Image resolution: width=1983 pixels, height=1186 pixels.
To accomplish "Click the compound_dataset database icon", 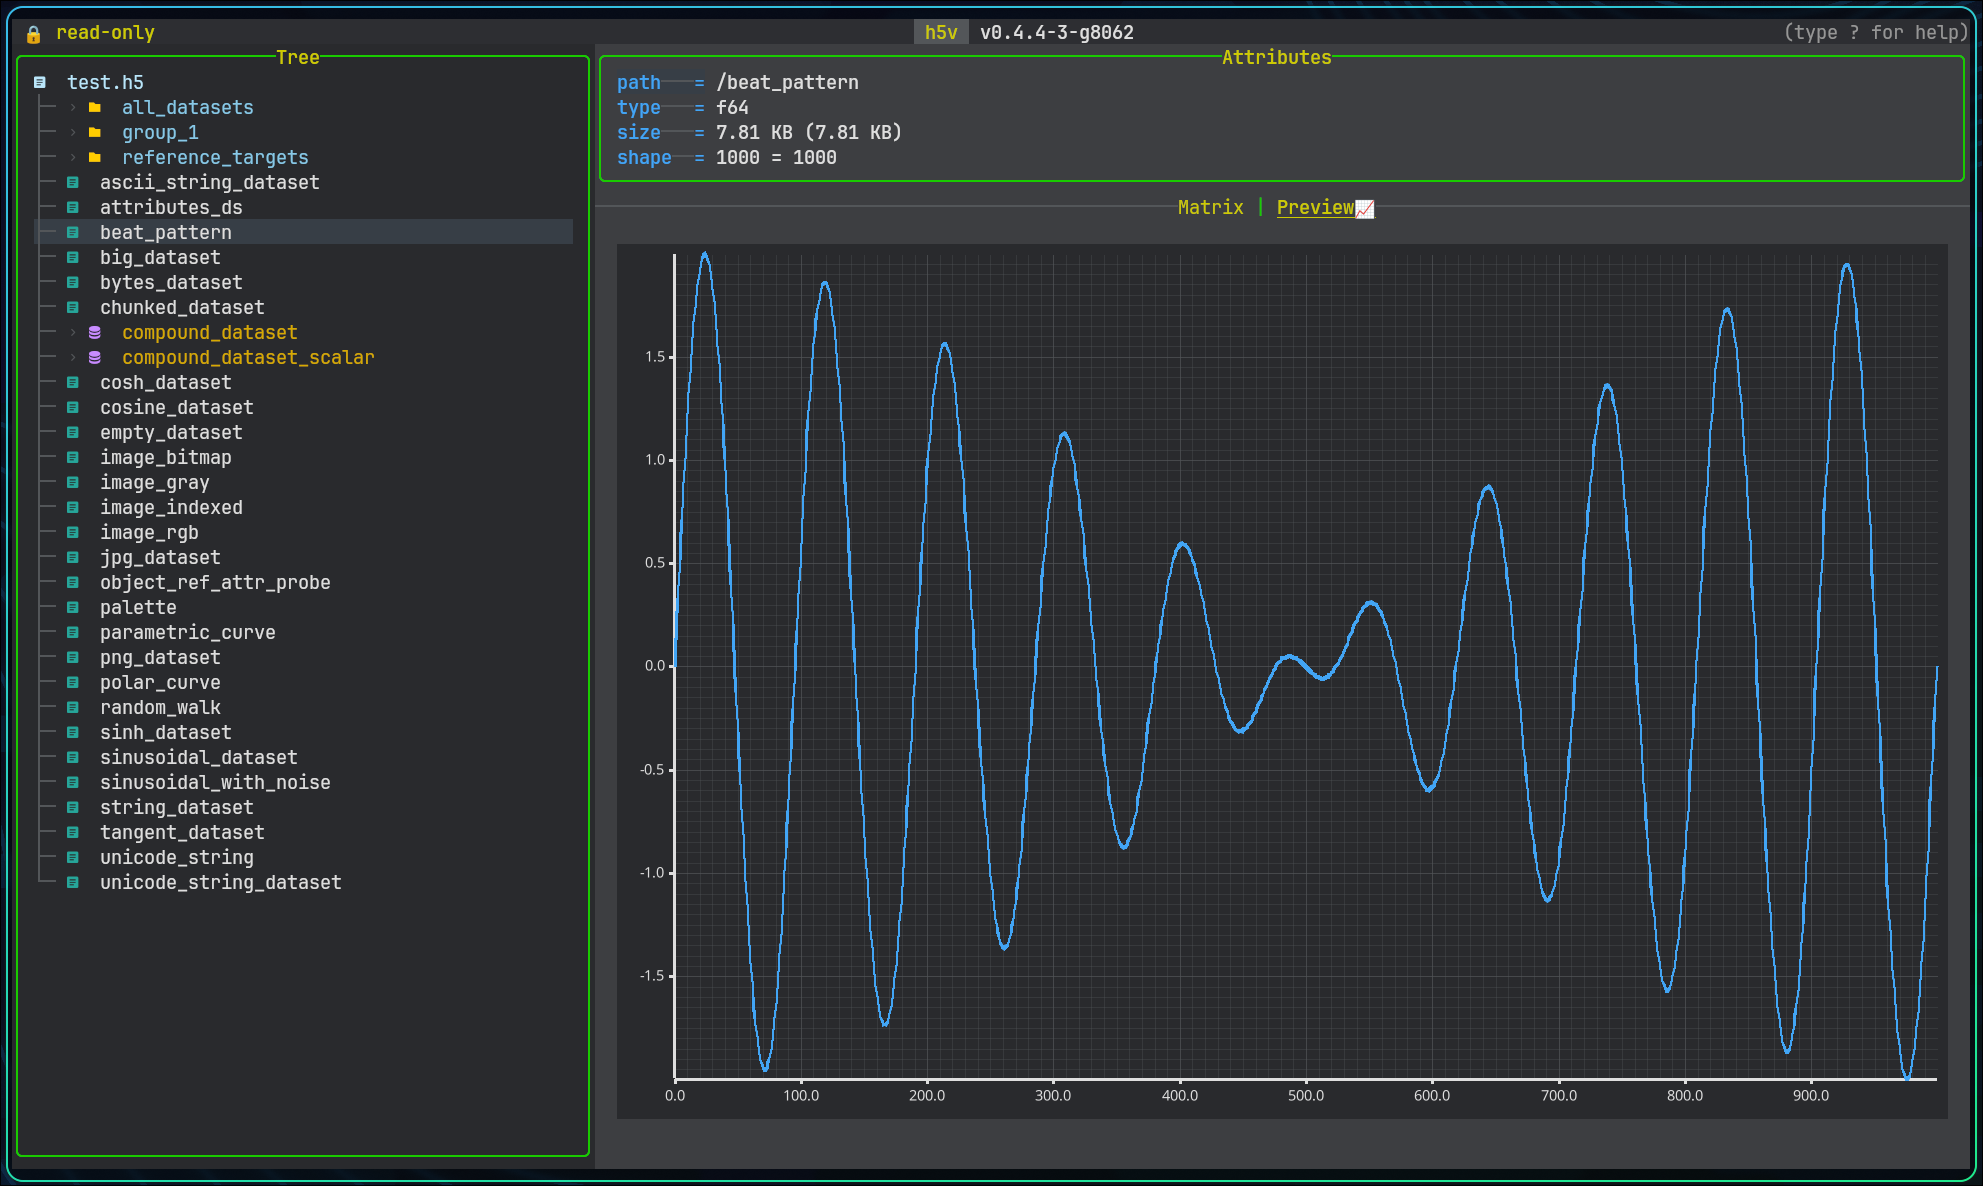I will click(95, 332).
